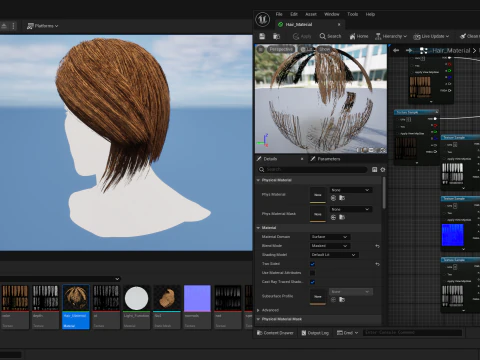Click the Clean graph brush button

coord(469,36)
